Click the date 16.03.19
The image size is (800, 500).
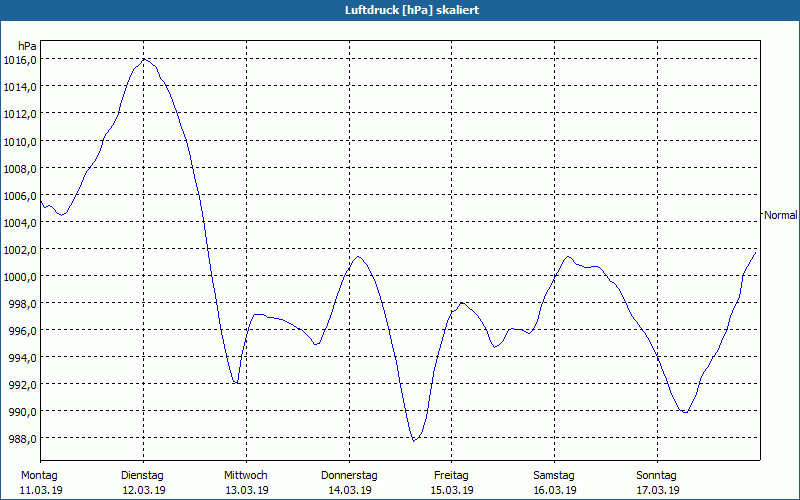pyautogui.click(x=555, y=490)
